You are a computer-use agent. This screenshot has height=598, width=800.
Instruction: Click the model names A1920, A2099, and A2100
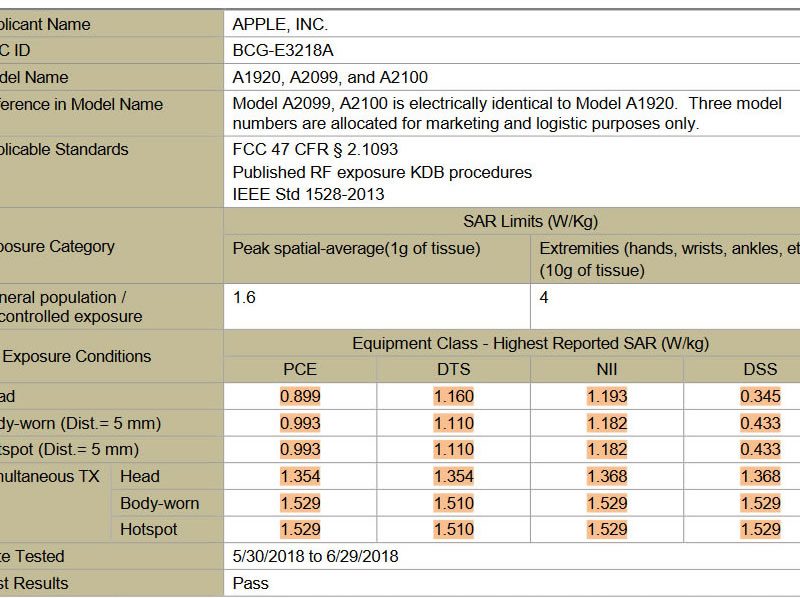click(330, 77)
